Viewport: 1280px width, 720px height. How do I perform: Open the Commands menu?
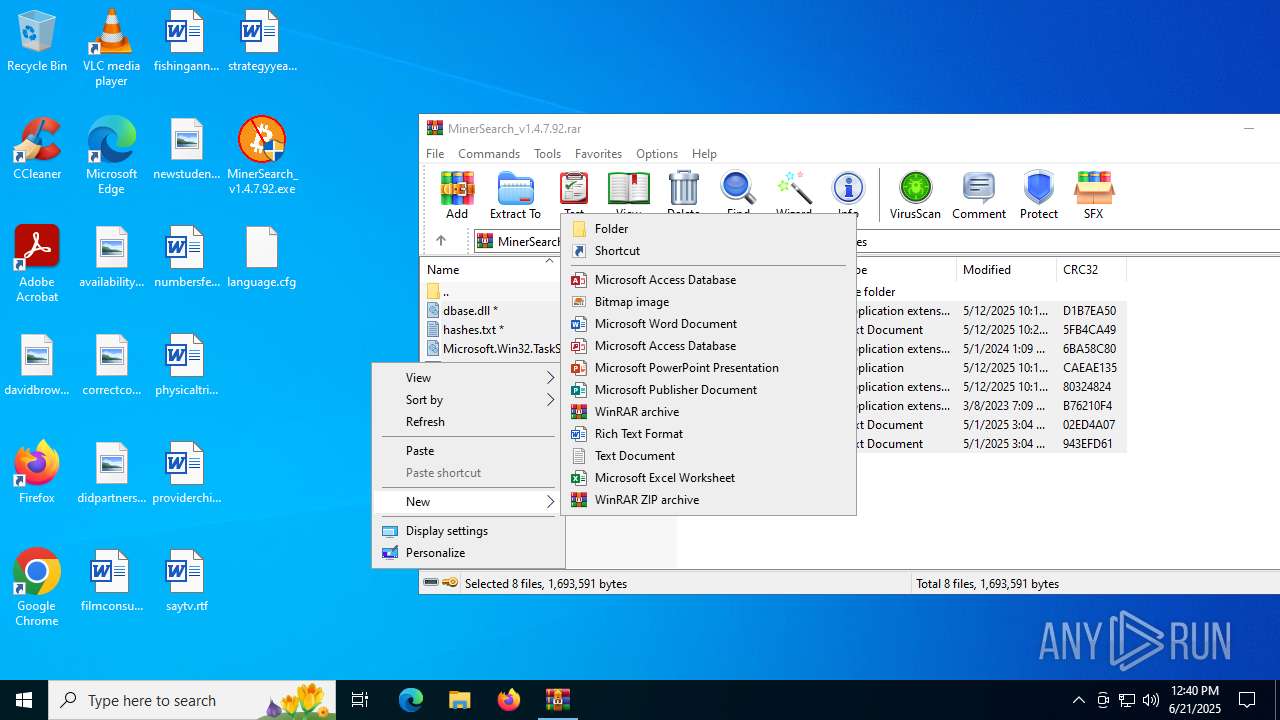click(489, 154)
